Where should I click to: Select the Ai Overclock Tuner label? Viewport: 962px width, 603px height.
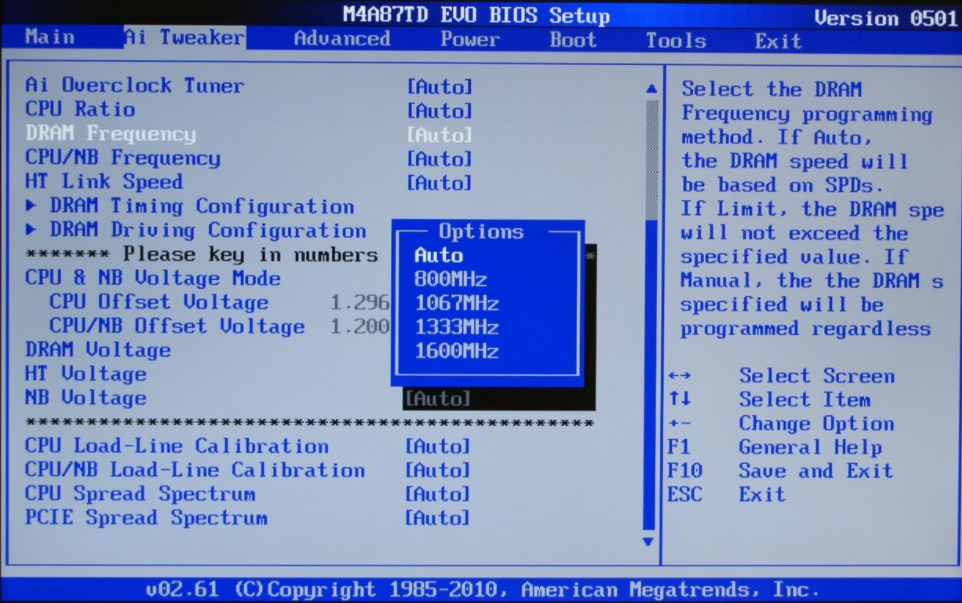(x=134, y=85)
